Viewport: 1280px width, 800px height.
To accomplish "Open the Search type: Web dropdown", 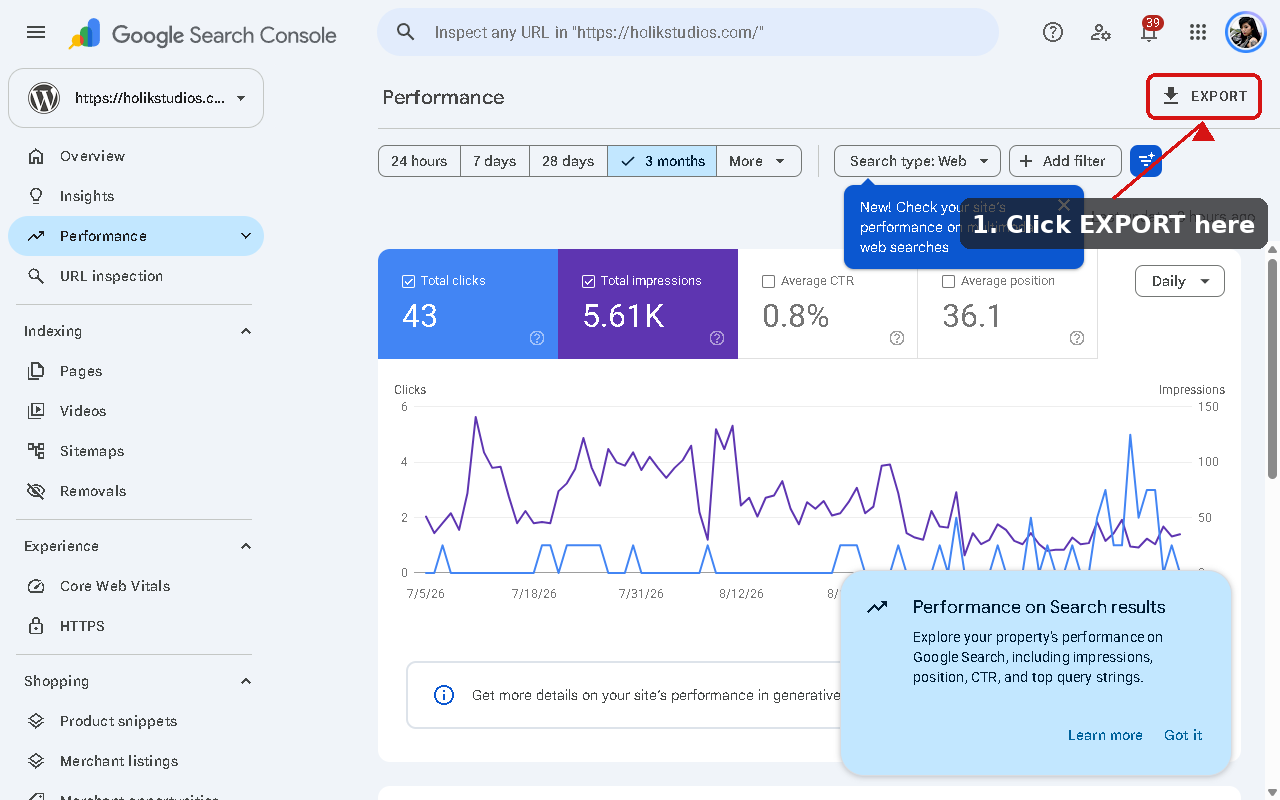I will pyautogui.click(x=917, y=161).
